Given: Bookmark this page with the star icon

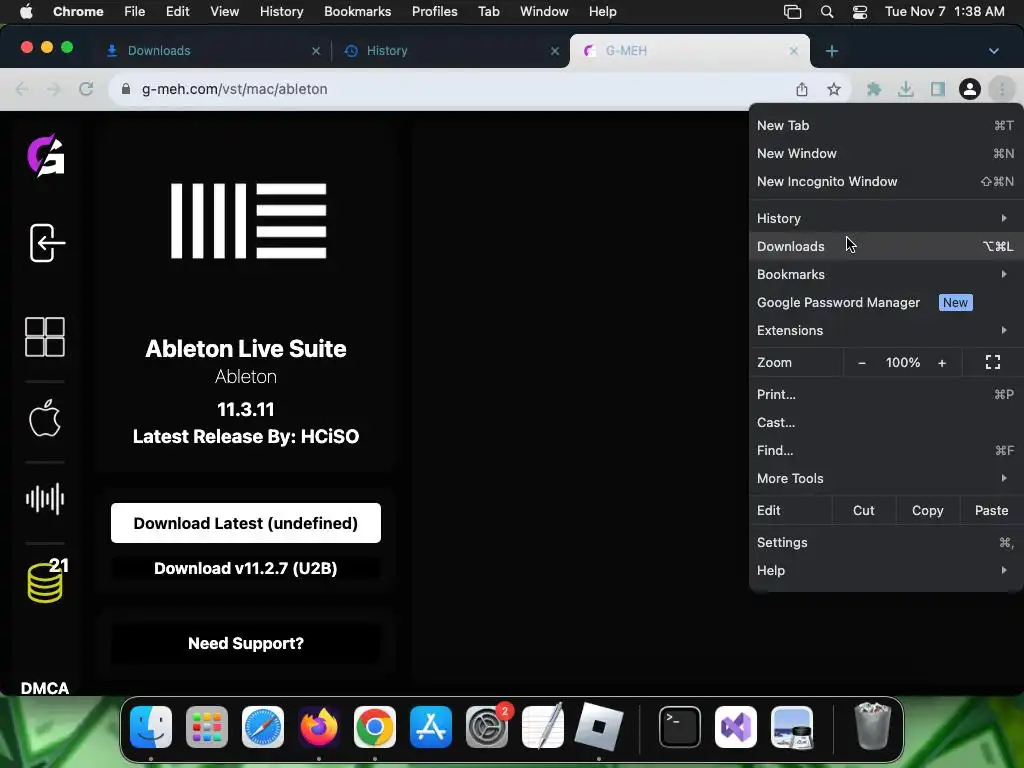Looking at the screenshot, I should click(x=834, y=89).
